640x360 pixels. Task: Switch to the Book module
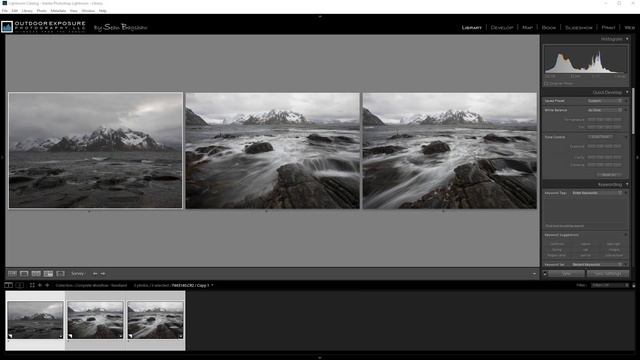[549, 28]
